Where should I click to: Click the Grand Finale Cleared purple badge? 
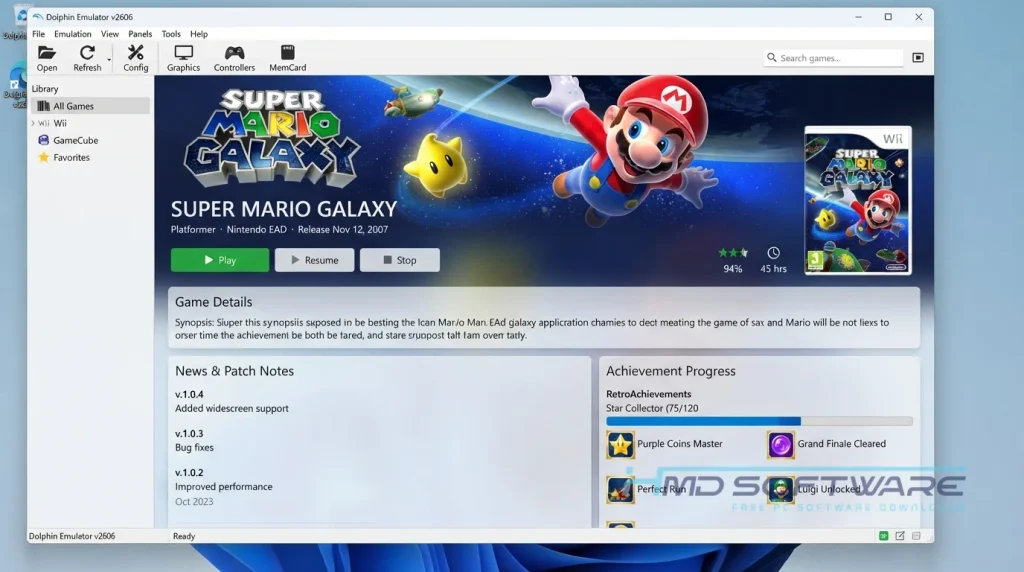coord(780,445)
